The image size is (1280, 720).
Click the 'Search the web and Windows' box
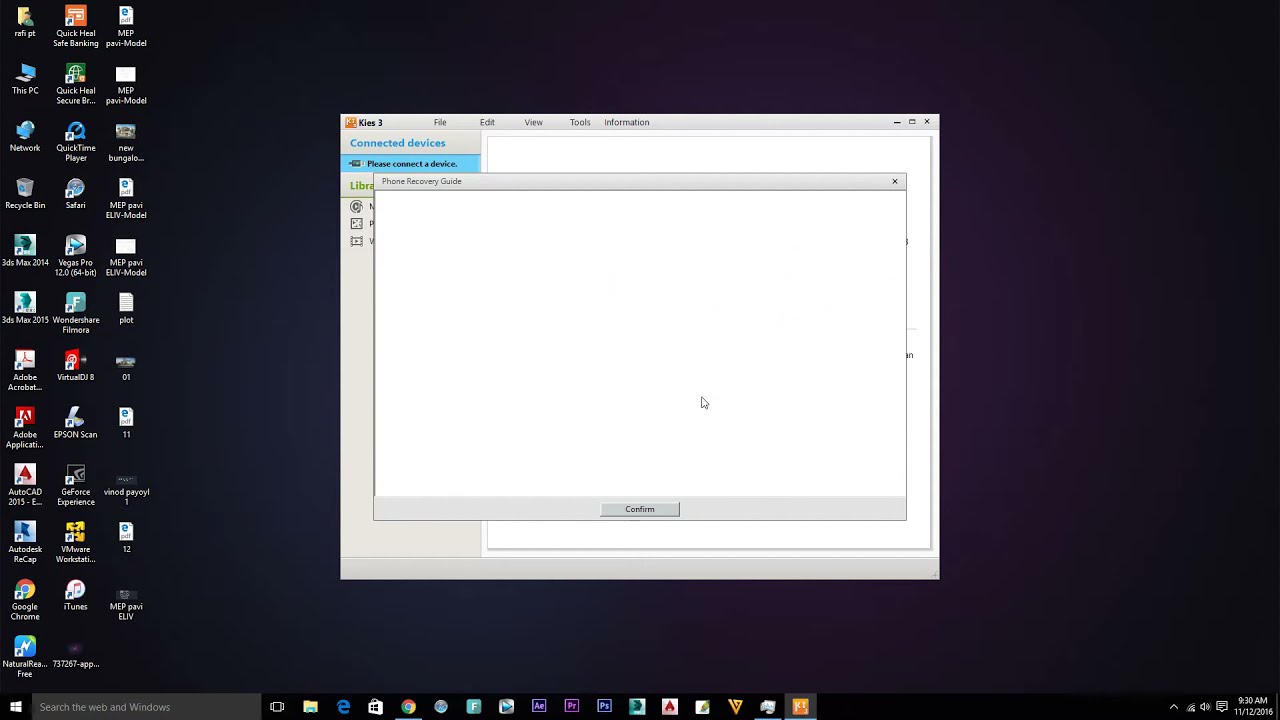146,707
